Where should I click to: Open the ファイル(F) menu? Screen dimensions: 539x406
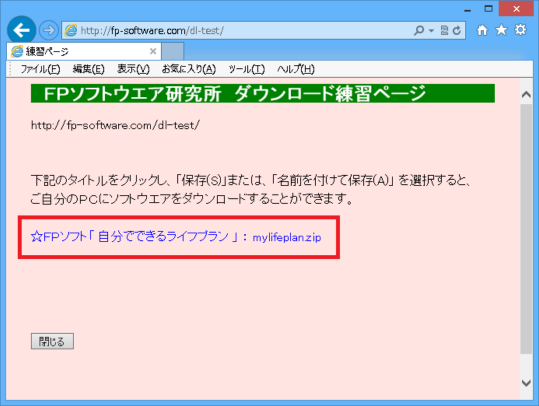coord(40,69)
